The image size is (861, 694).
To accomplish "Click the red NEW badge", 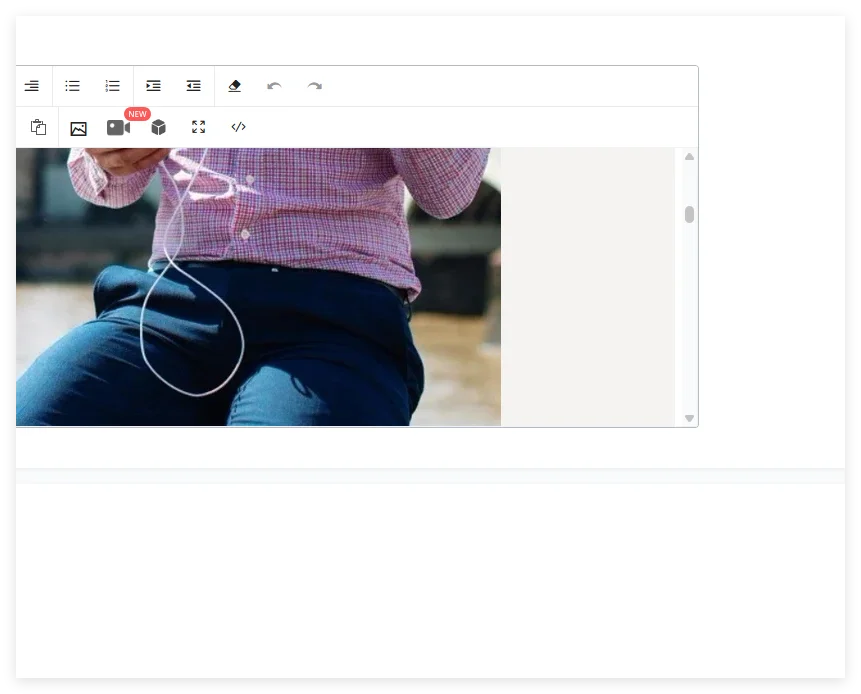I will click(x=137, y=114).
